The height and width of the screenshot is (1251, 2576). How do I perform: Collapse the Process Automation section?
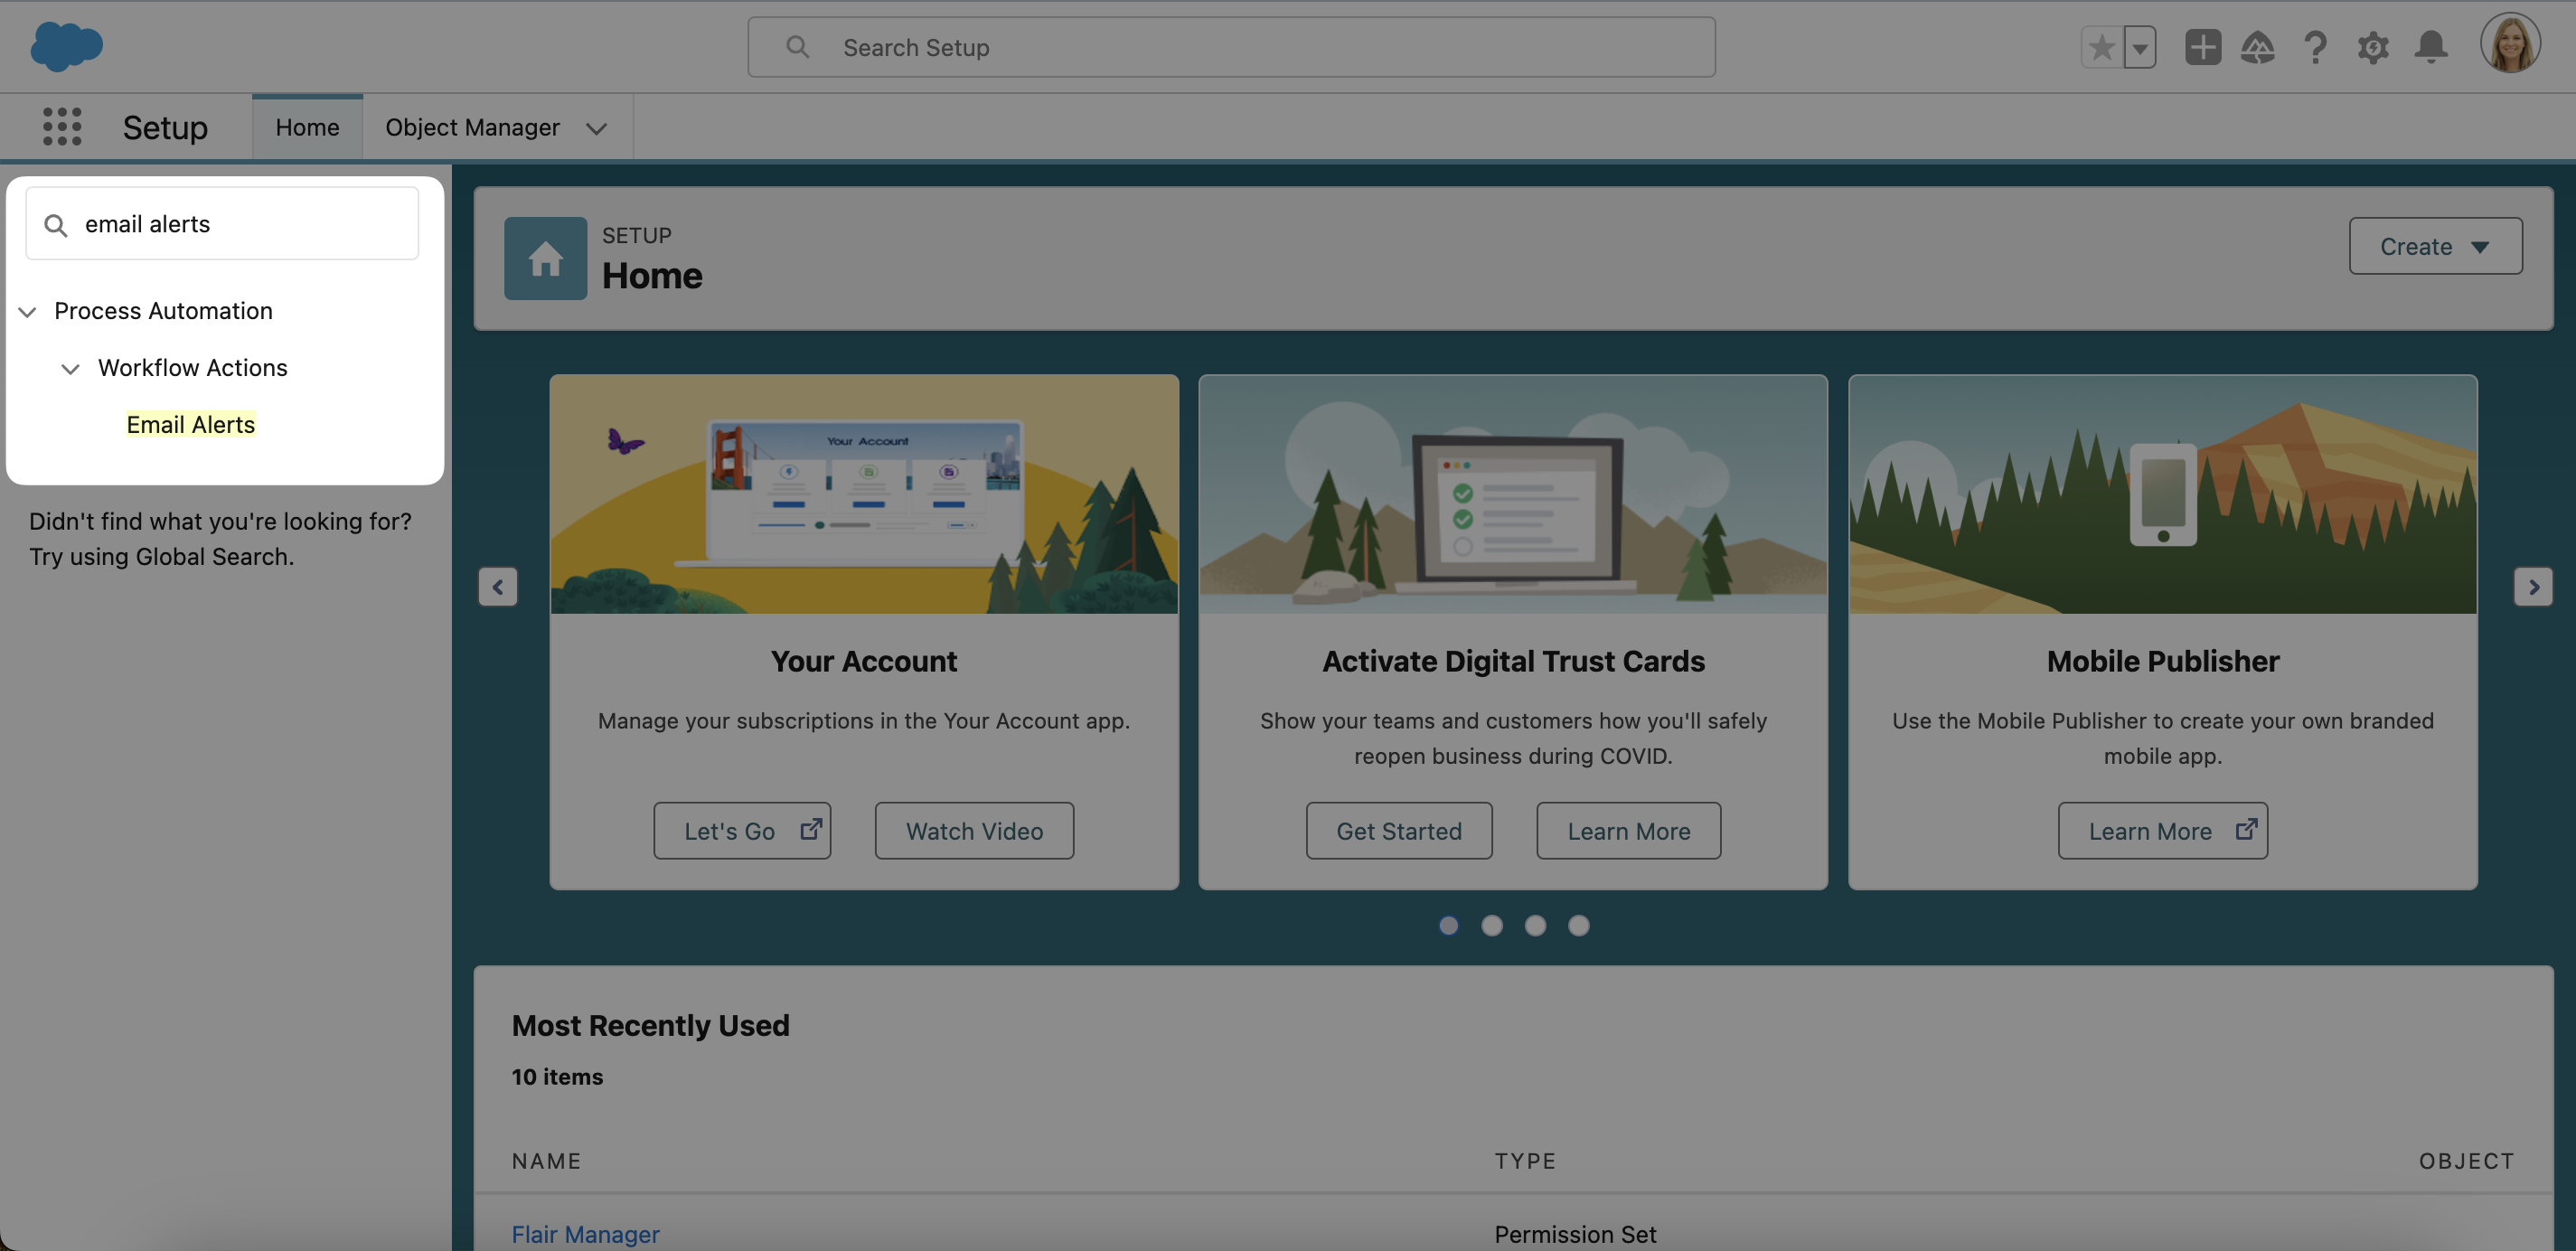(x=28, y=312)
